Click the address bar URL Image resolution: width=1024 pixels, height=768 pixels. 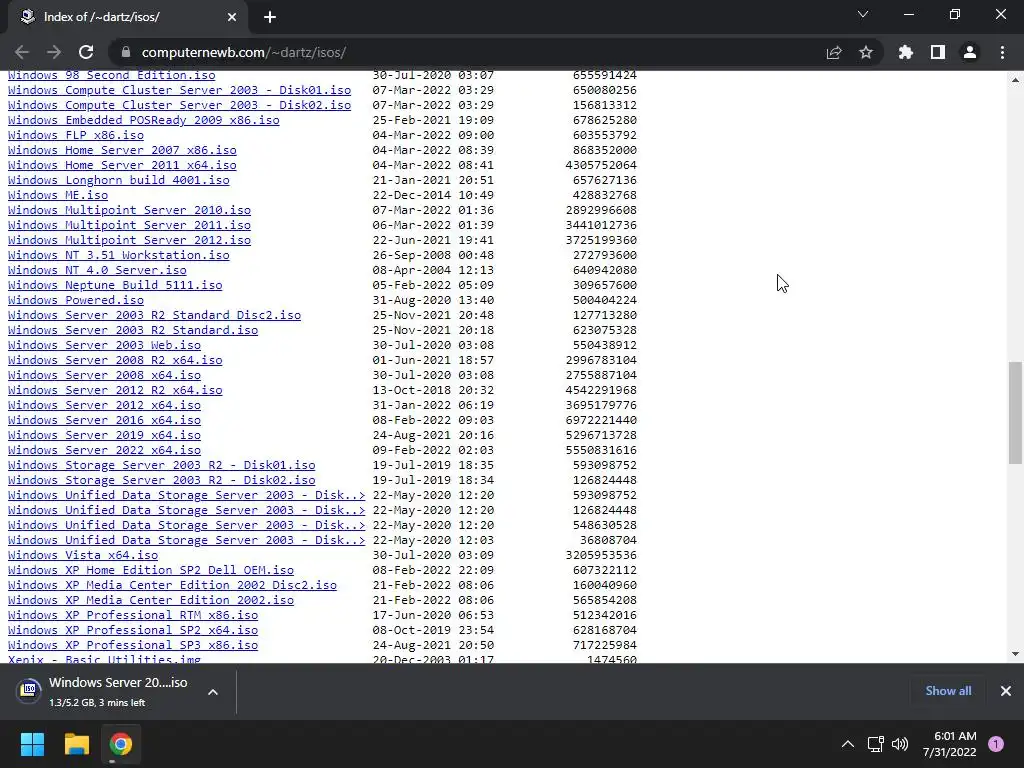click(x=244, y=52)
